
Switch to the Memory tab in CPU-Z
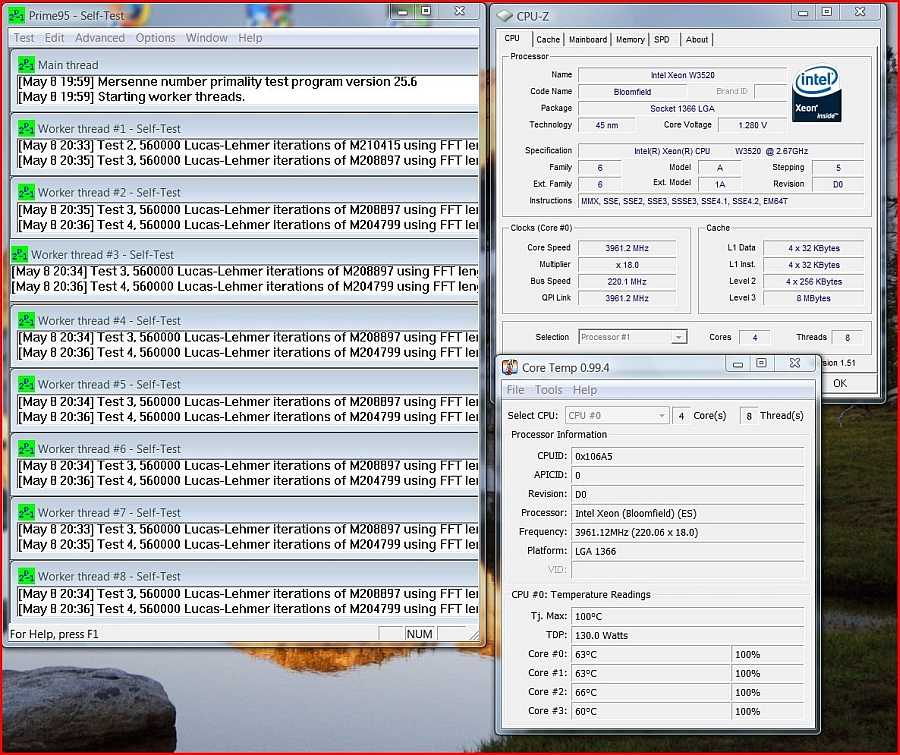(x=630, y=40)
